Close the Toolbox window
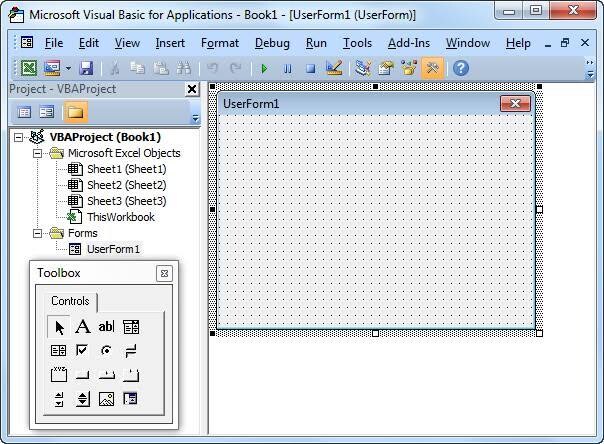This screenshot has height=444, width=604. point(164,273)
